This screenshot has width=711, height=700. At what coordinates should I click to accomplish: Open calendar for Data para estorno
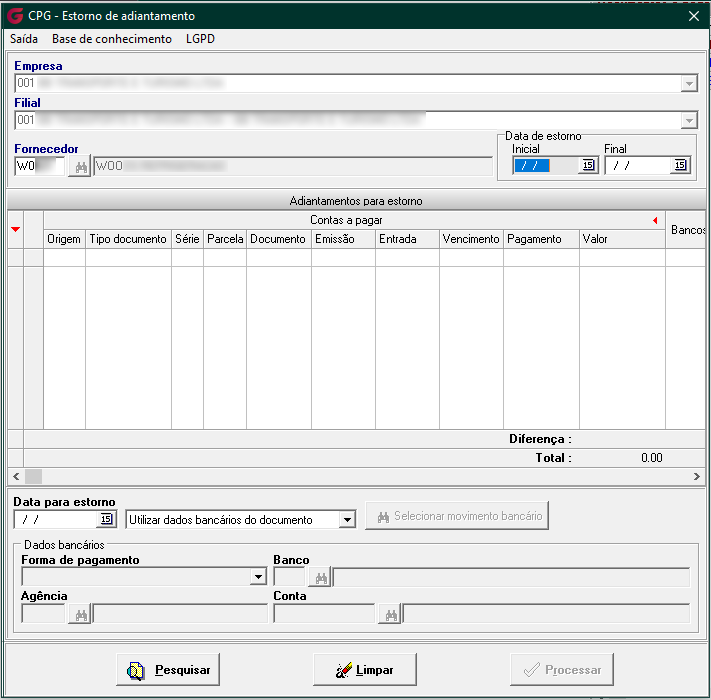[106, 519]
